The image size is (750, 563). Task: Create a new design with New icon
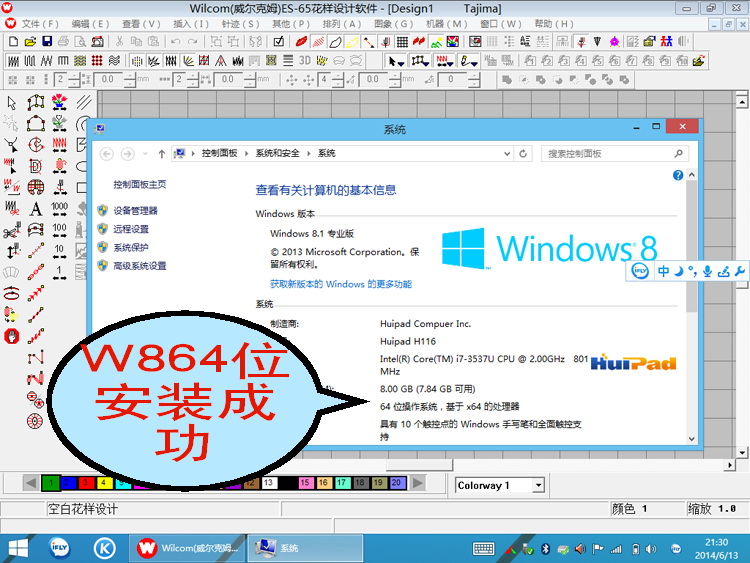tap(13, 42)
